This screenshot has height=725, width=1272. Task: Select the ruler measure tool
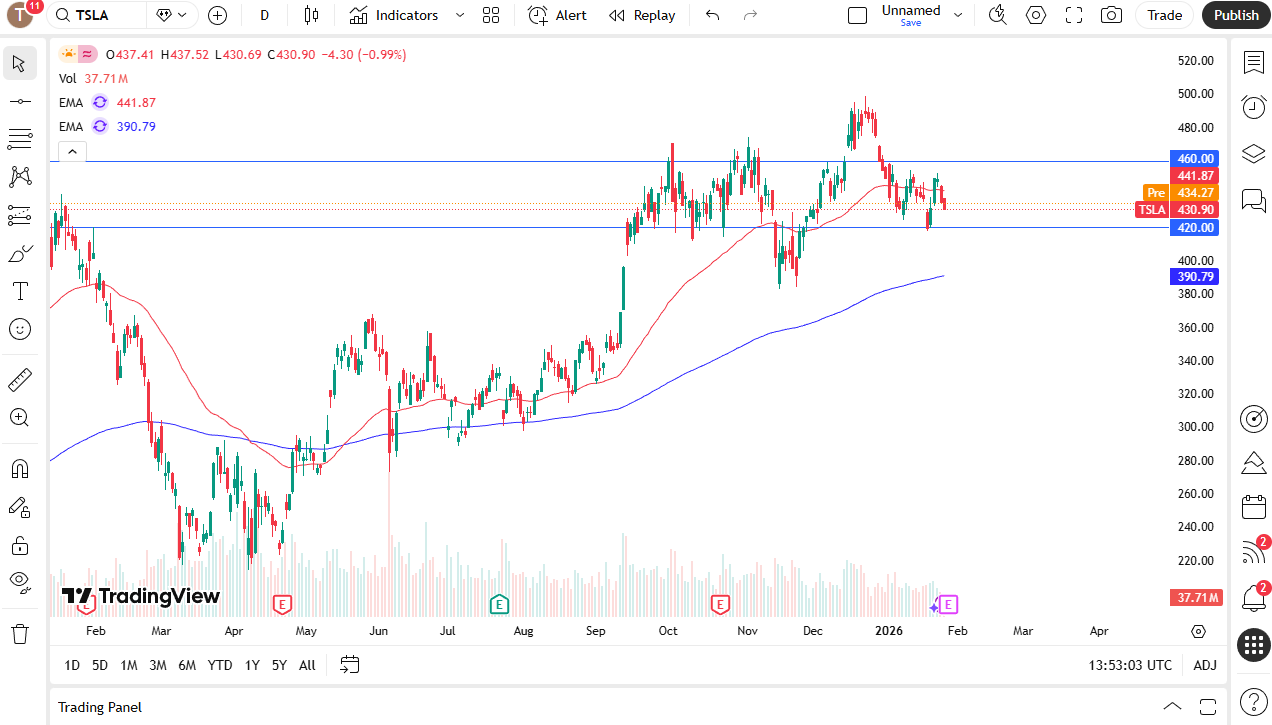(x=19, y=380)
